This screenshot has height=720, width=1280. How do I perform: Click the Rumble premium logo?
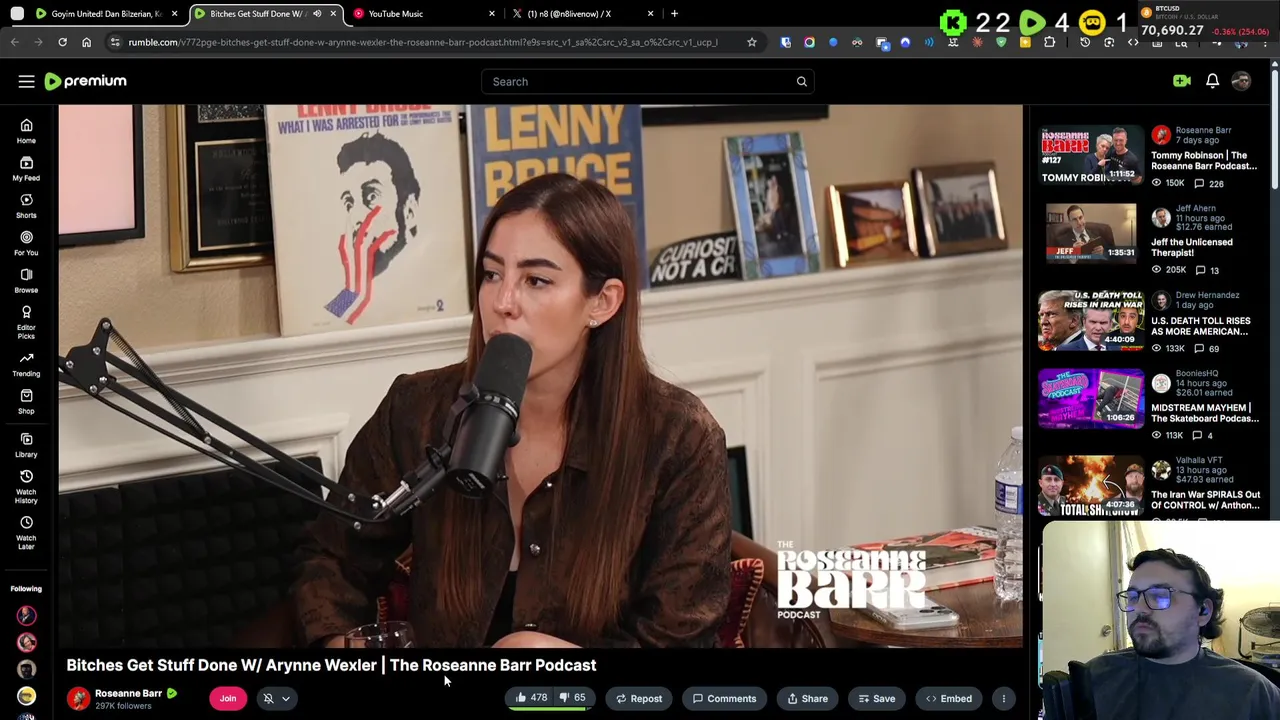(85, 81)
